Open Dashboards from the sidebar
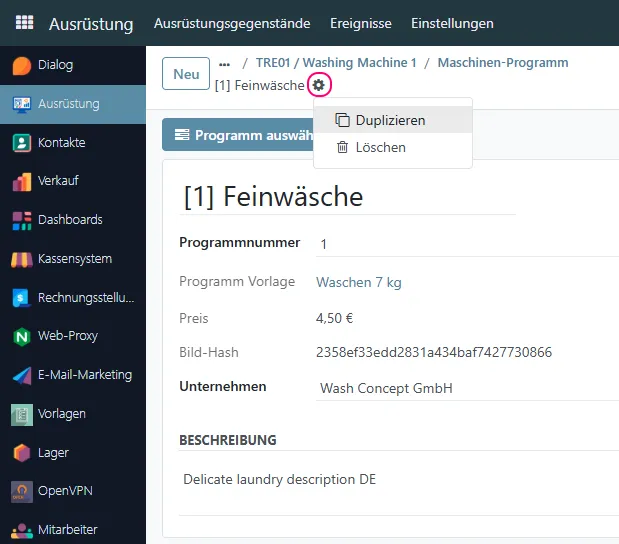This screenshot has height=544, width=619. (x=22, y=220)
